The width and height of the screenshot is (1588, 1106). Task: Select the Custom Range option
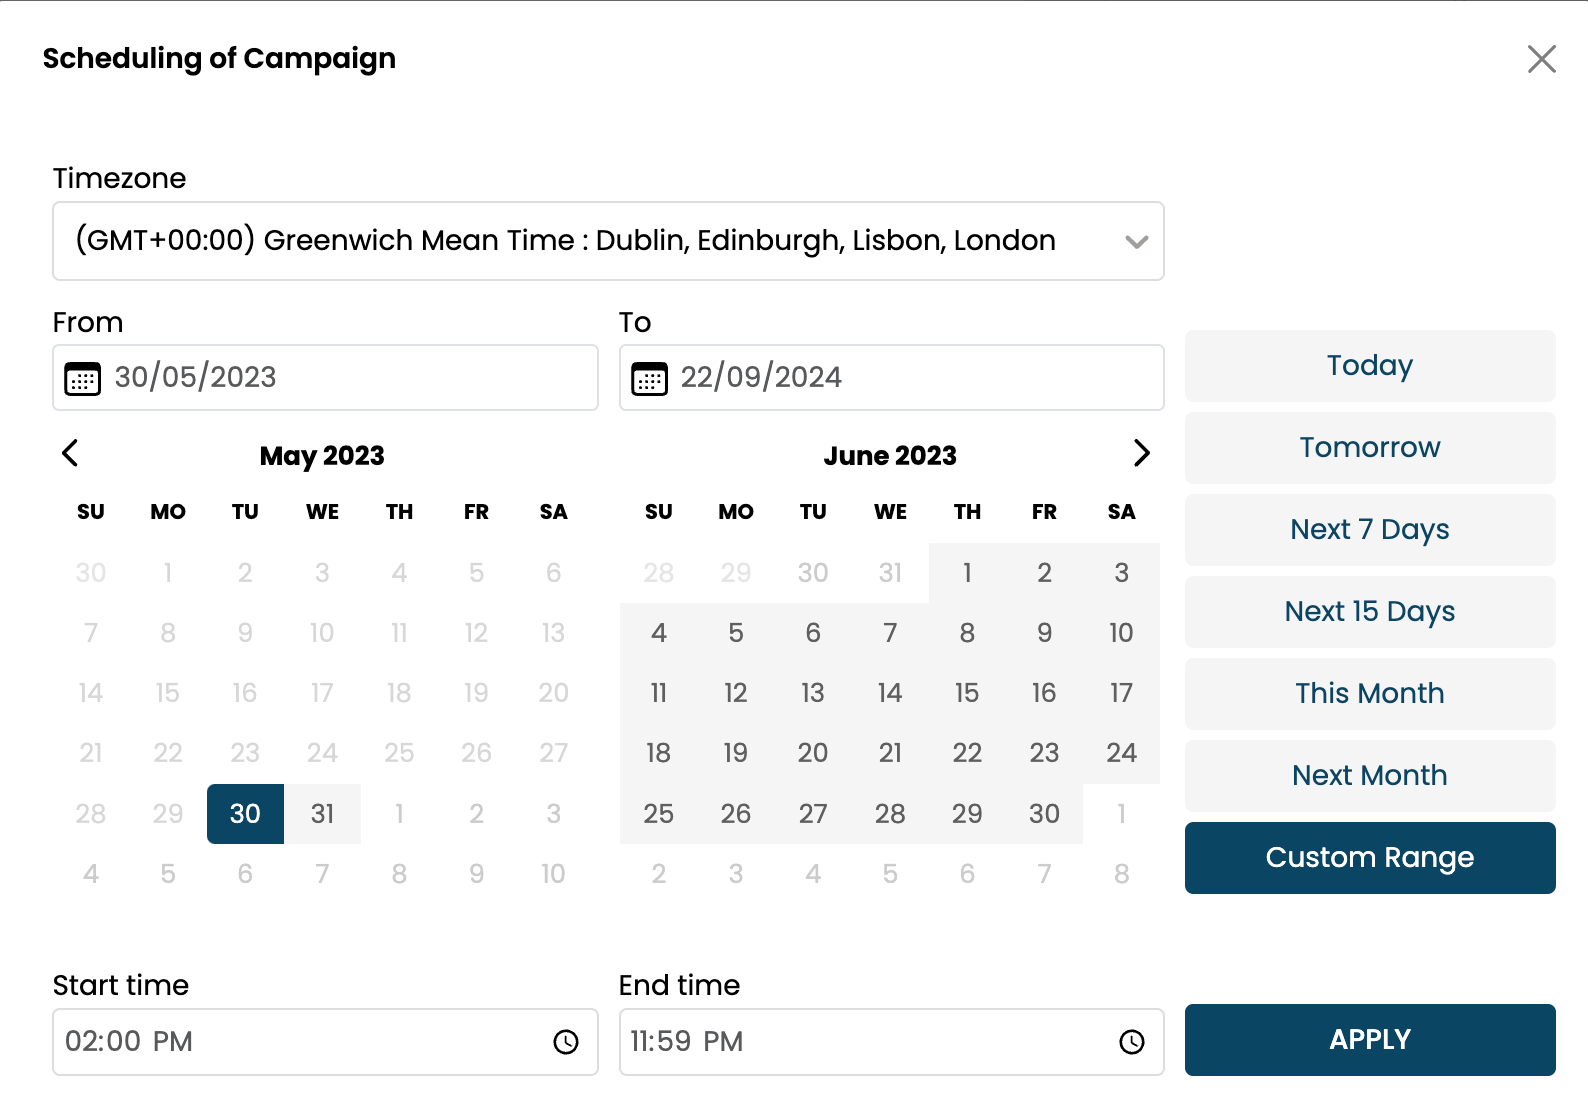point(1369,858)
